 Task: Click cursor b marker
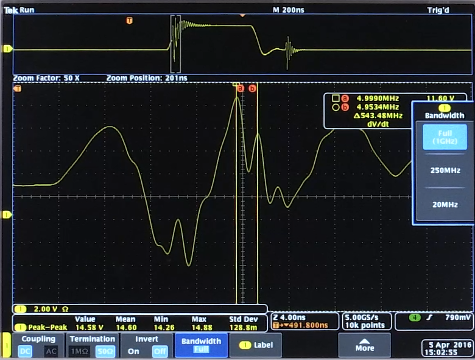252,89
